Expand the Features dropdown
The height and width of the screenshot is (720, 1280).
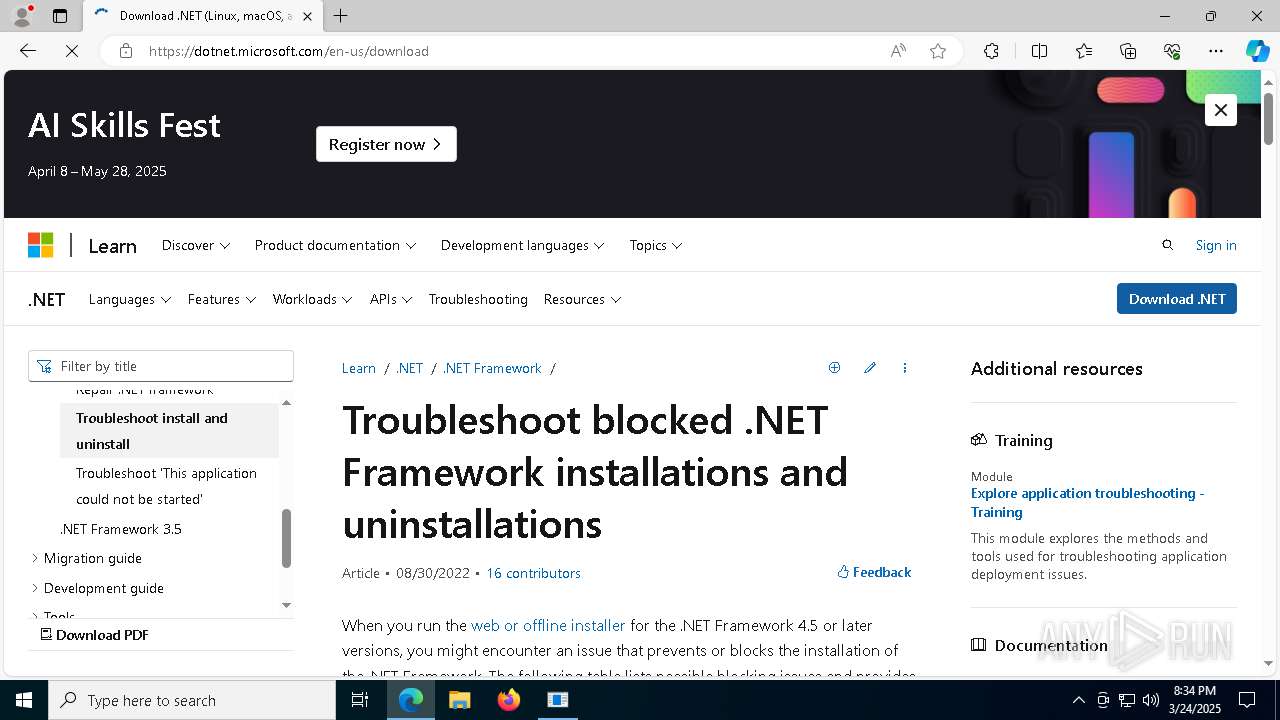(x=222, y=299)
